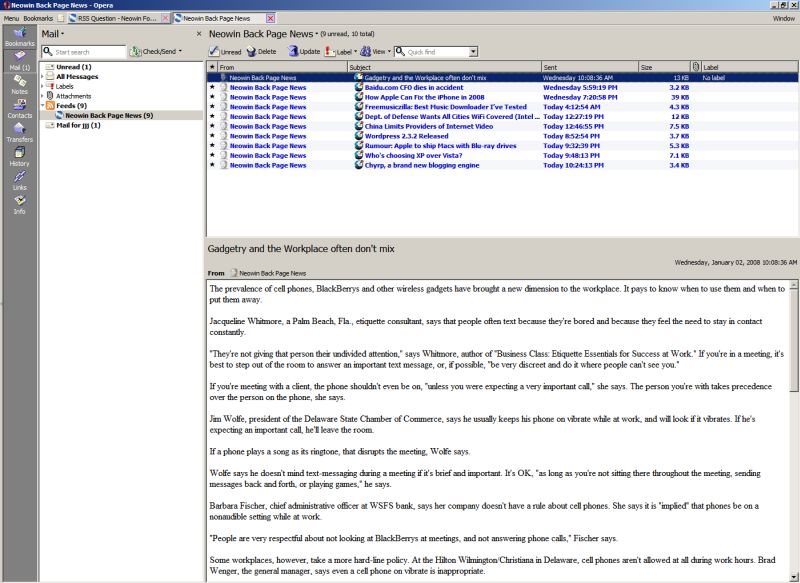
Task: Toggle the star on the Baidu.com CFO message
Action: pos(212,87)
